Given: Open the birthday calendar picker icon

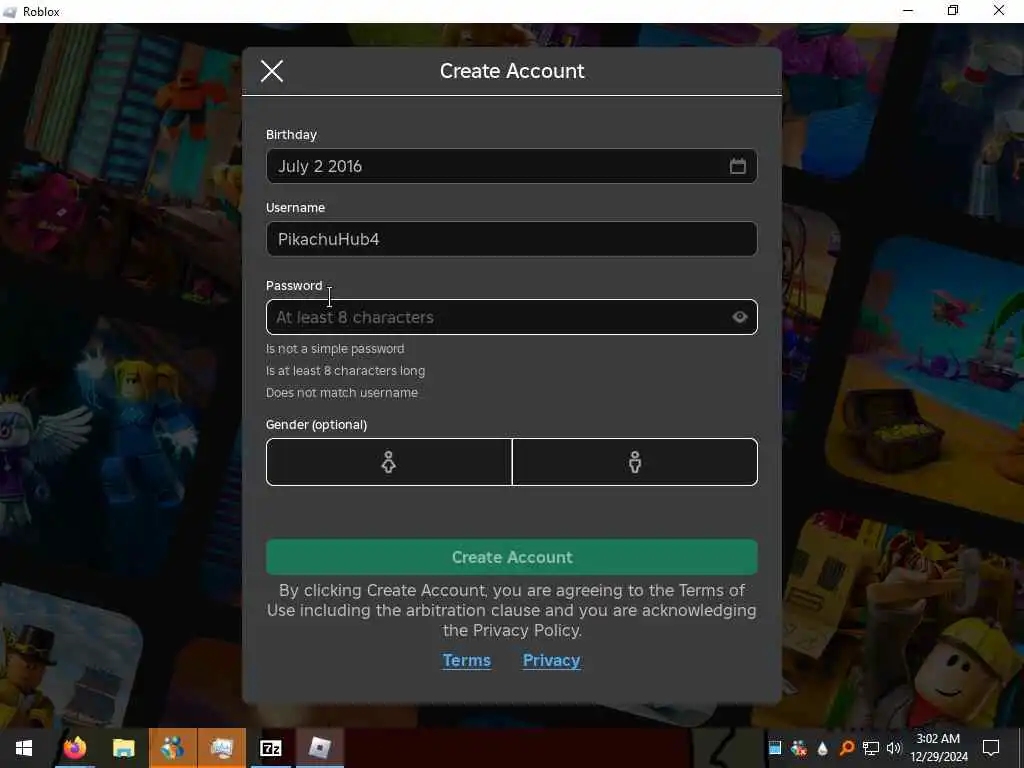Looking at the screenshot, I should [x=737, y=166].
